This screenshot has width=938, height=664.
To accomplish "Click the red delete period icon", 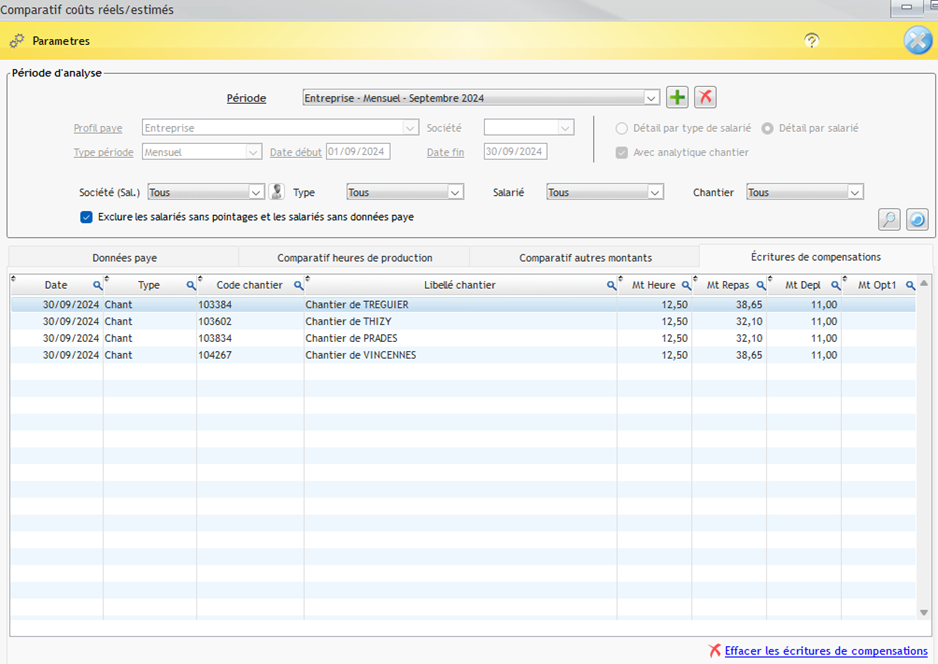I will [705, 97].
